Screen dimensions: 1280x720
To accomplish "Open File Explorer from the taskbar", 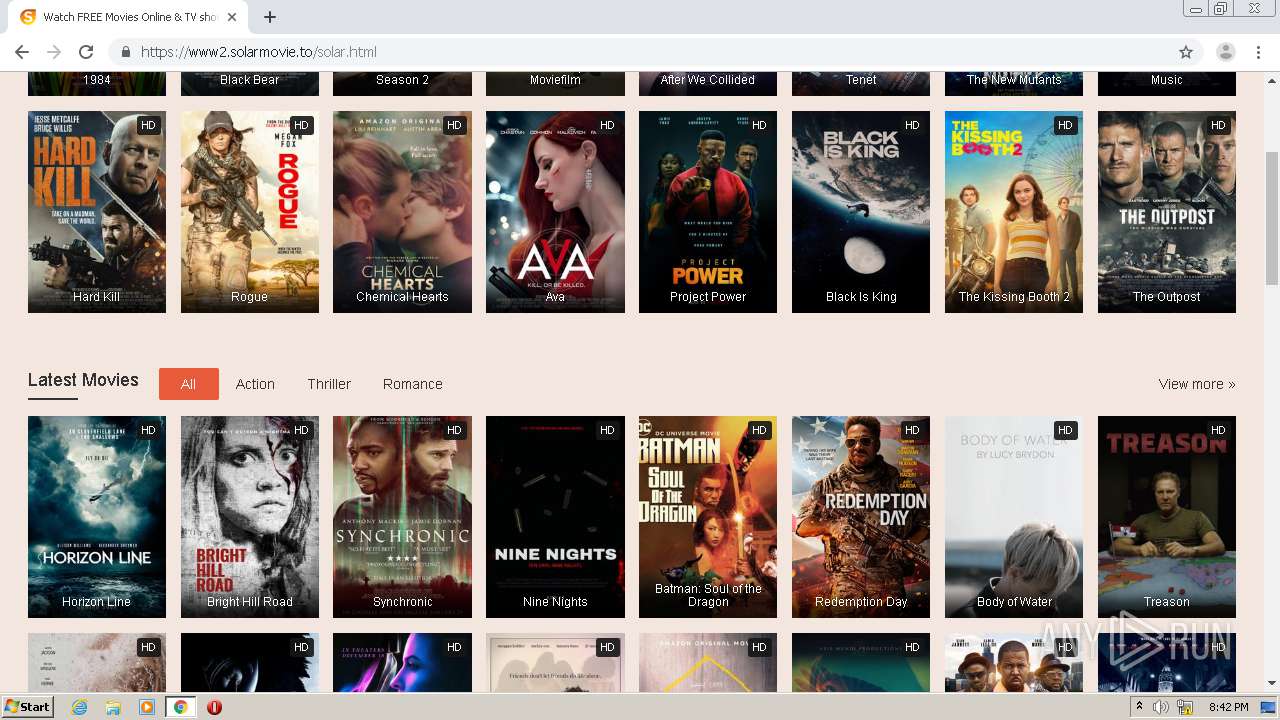I will (113, 707).
